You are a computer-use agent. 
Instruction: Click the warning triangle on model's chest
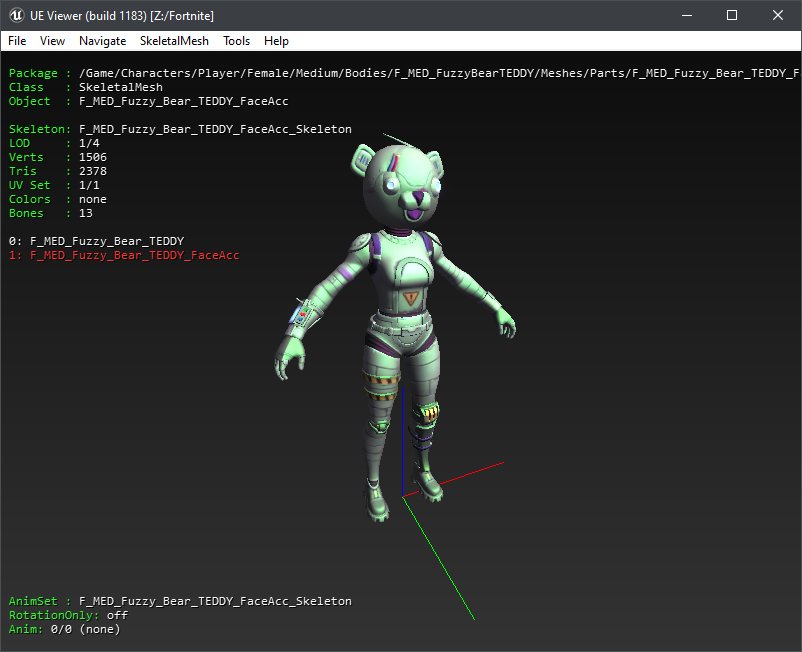click(410, 298)
